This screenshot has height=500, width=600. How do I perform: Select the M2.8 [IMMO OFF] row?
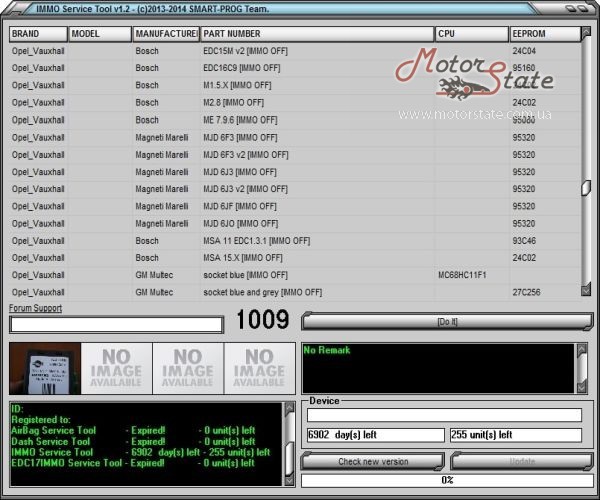[x=294, y=103]
